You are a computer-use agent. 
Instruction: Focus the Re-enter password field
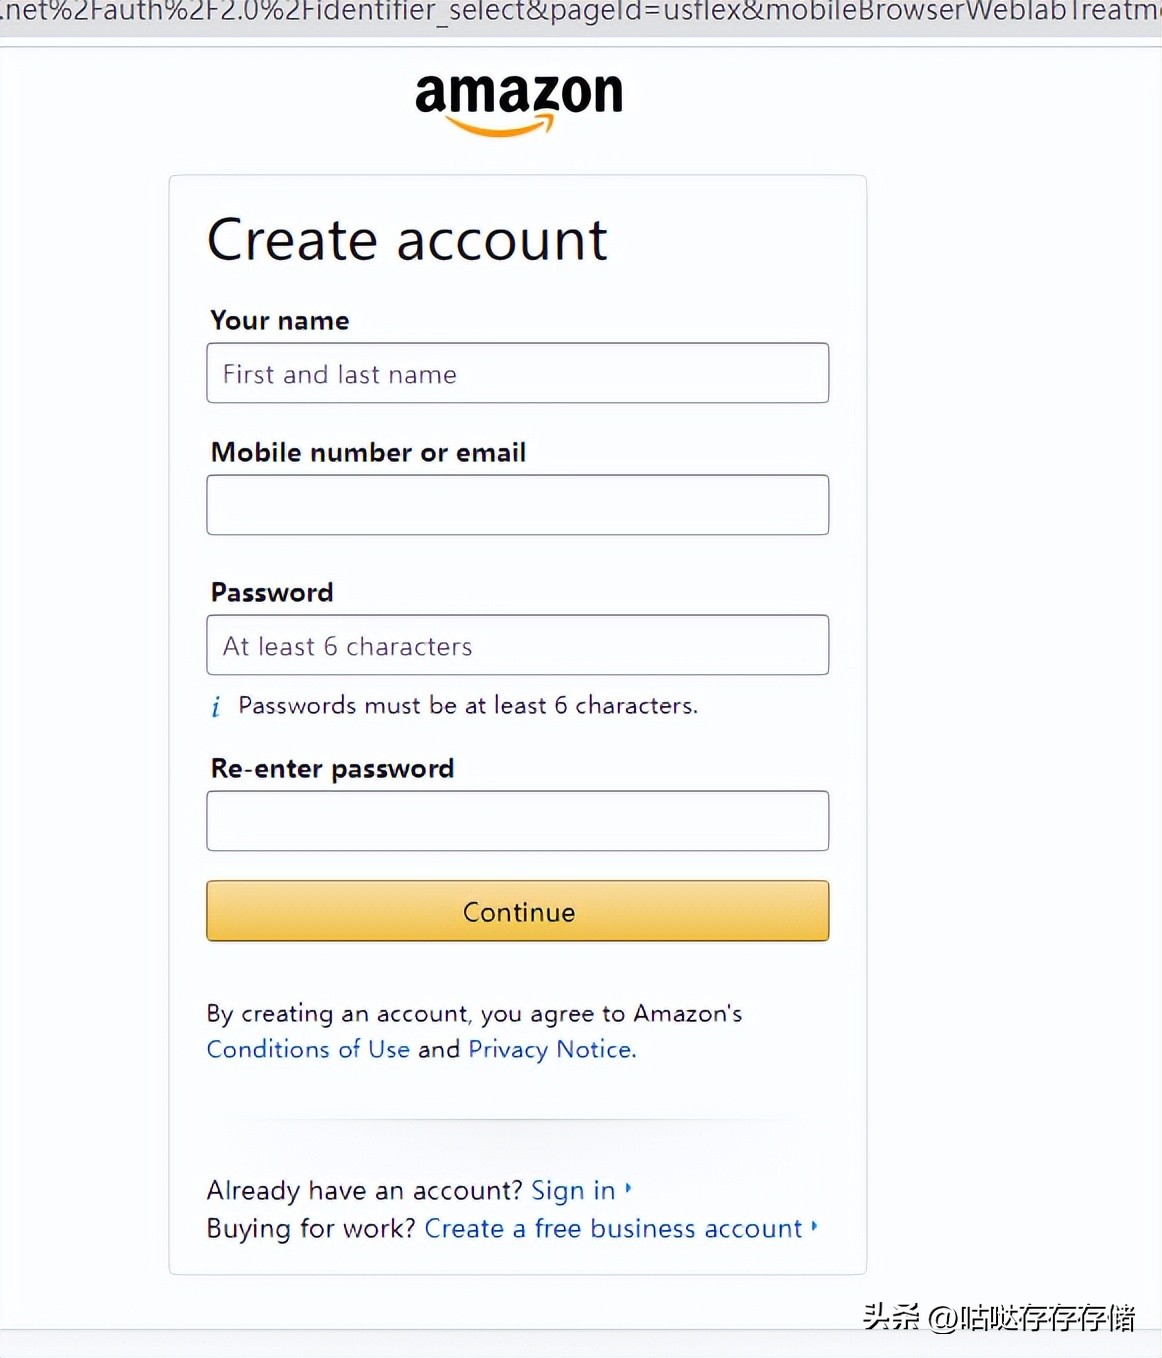(x=517, y=821)
